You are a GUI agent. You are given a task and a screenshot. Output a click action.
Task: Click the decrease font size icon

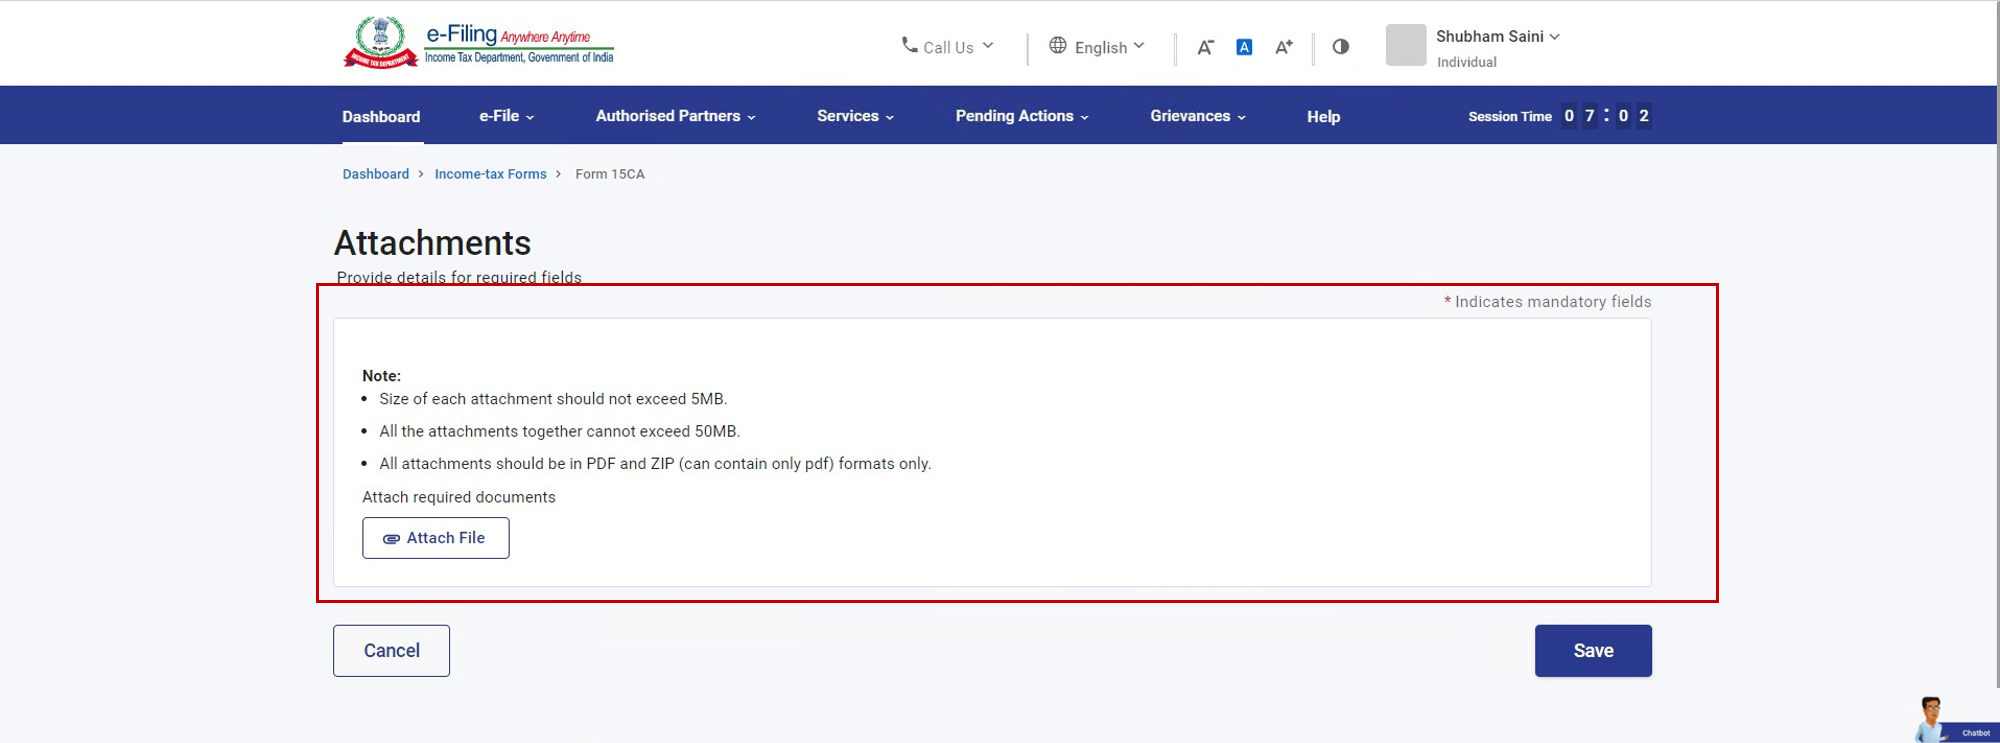[1205, 47]
